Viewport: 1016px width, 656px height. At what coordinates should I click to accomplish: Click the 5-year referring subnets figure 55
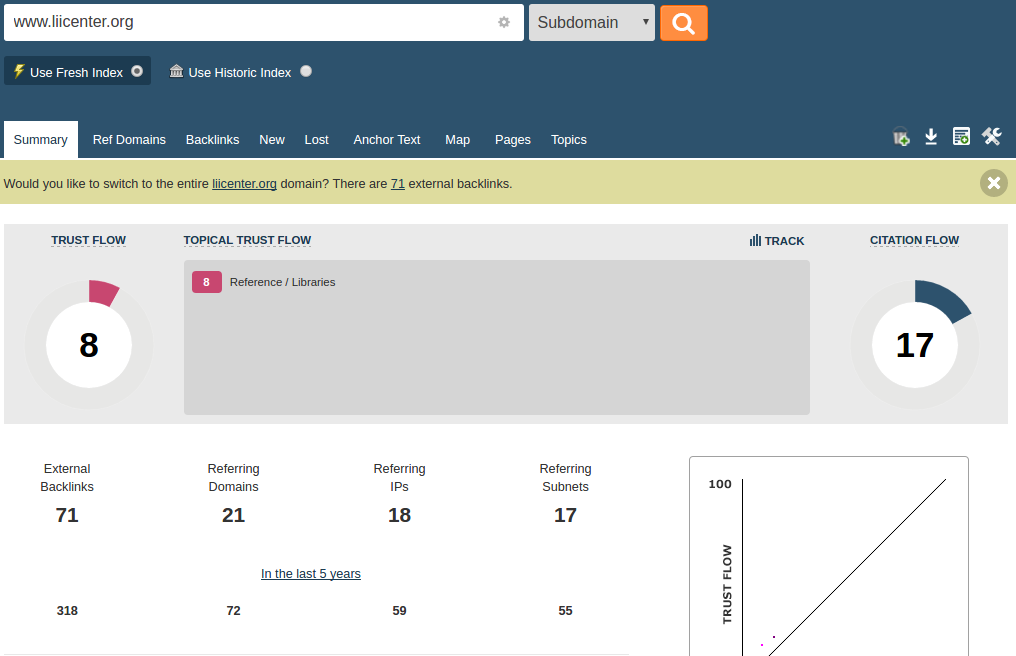[x=565, y=611]
